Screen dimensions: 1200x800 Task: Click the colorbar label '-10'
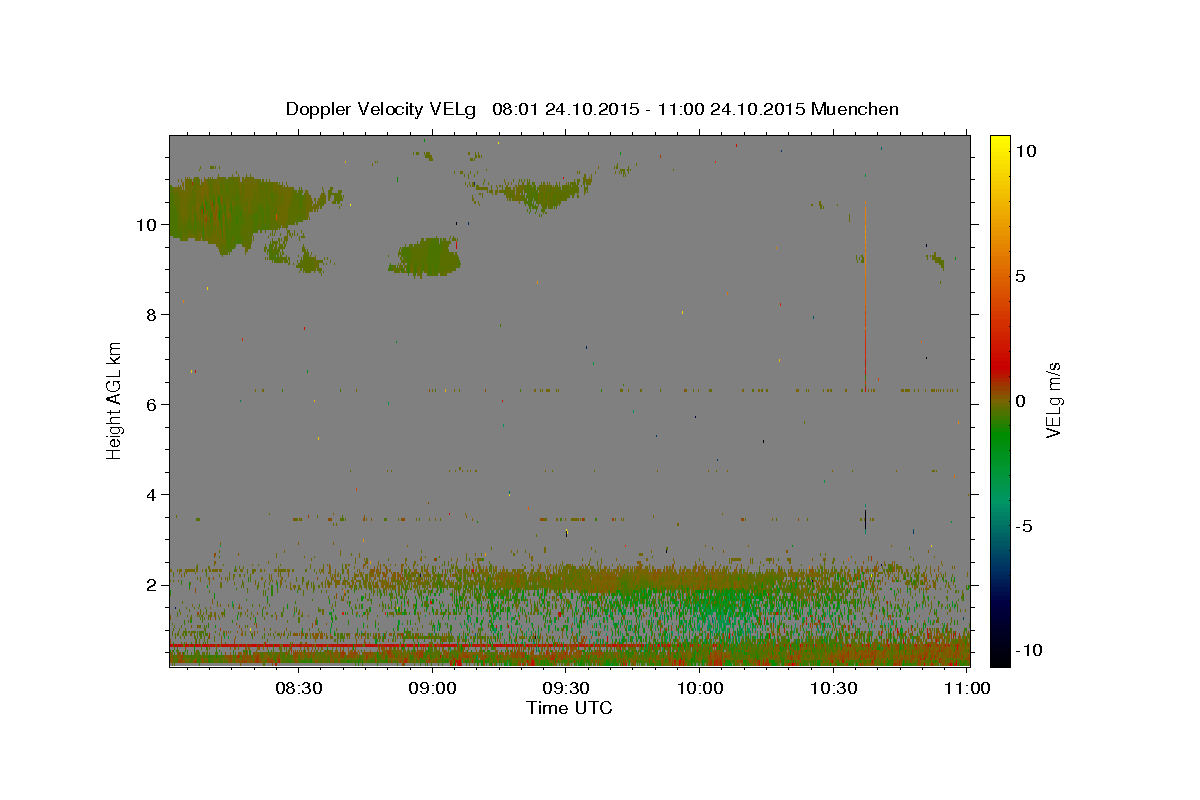point(1029,651)
